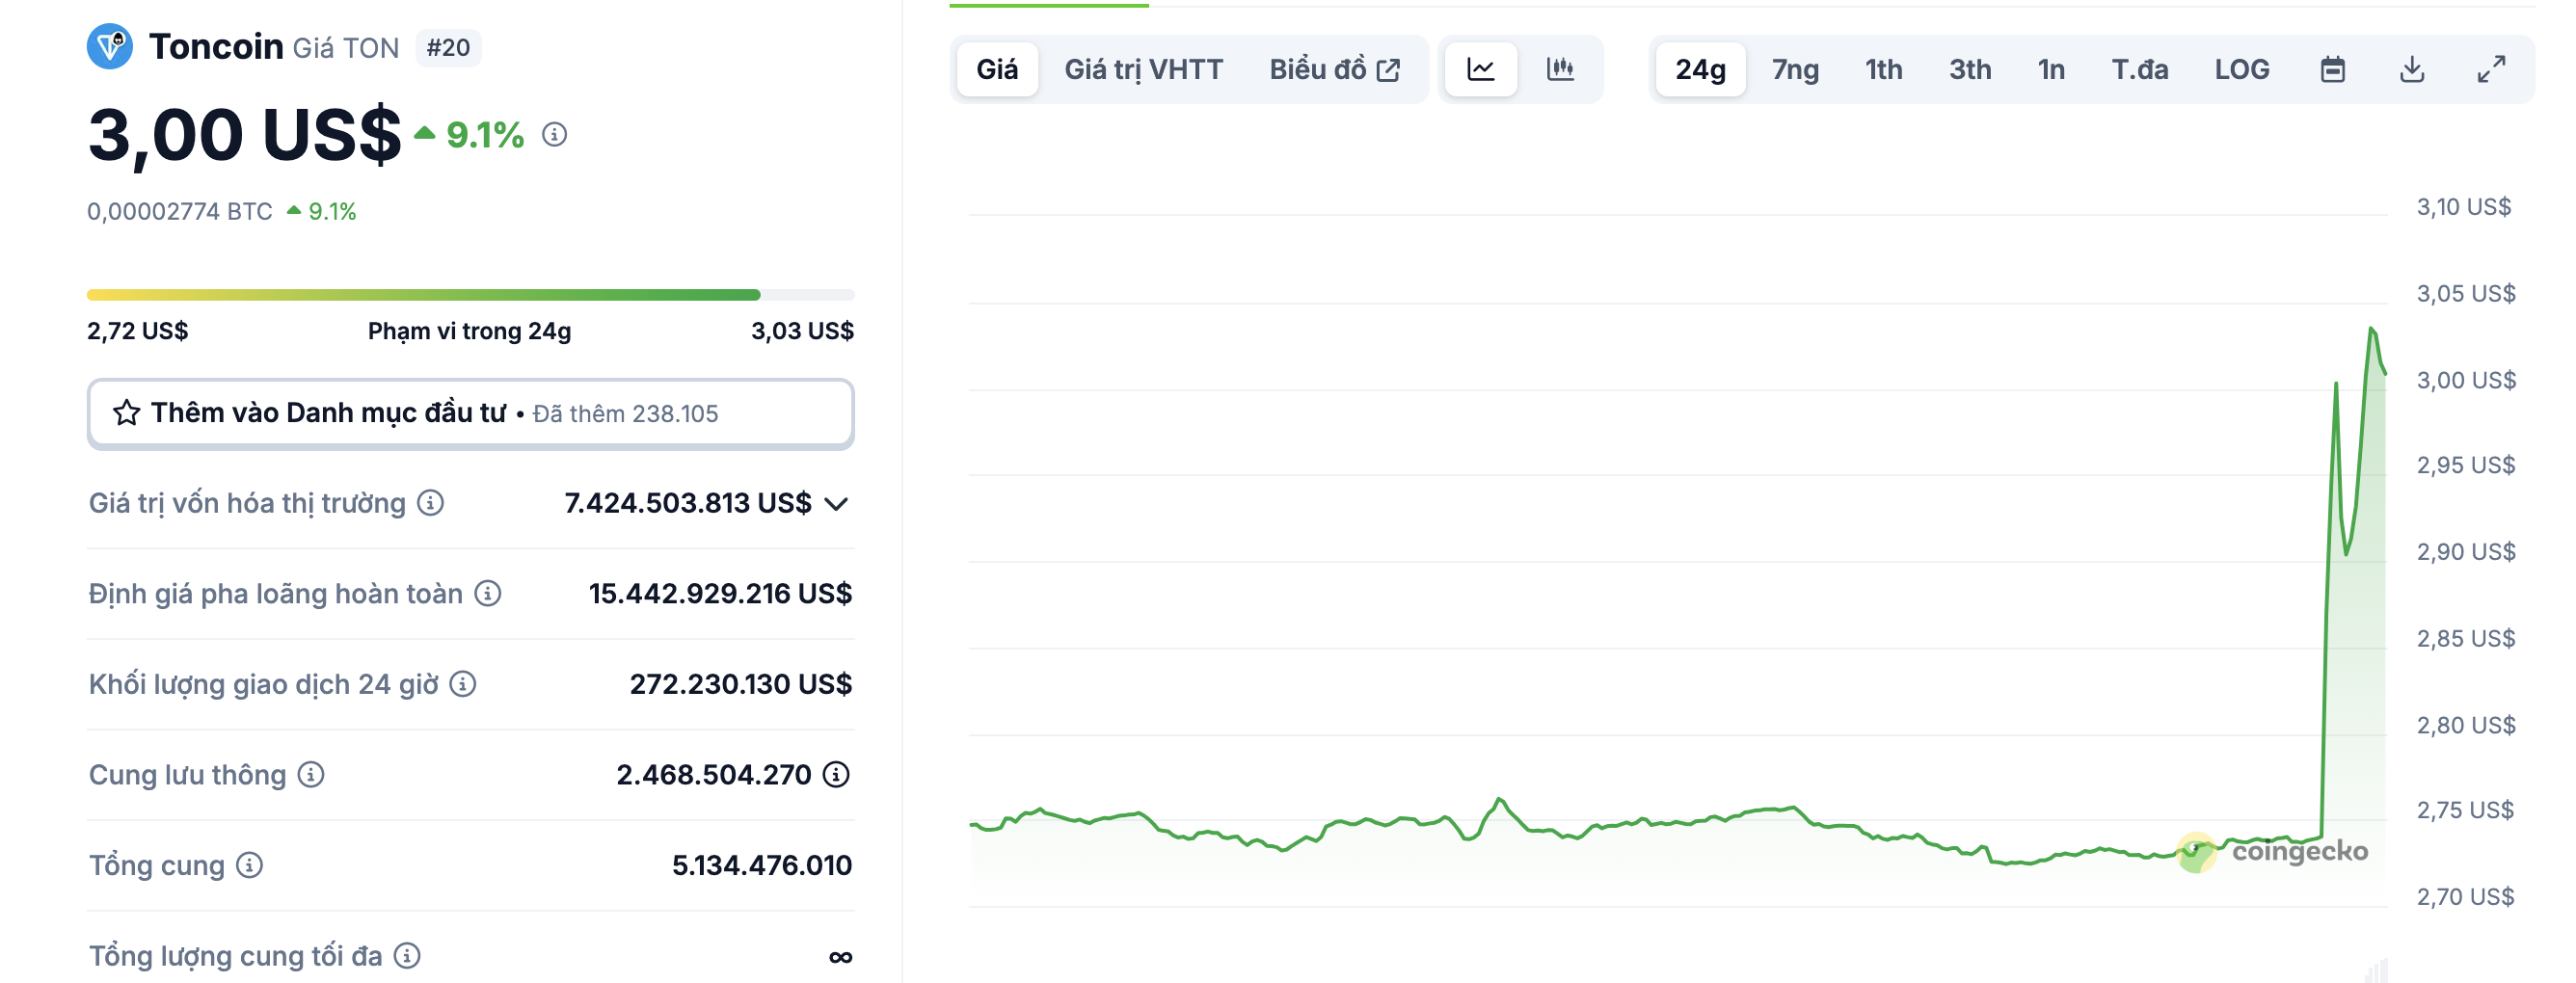The height and width of the screenshot is (983, 2576).
Task: Switch to Giá trị VHTT tab
Action: click(x=1143, y=69)
